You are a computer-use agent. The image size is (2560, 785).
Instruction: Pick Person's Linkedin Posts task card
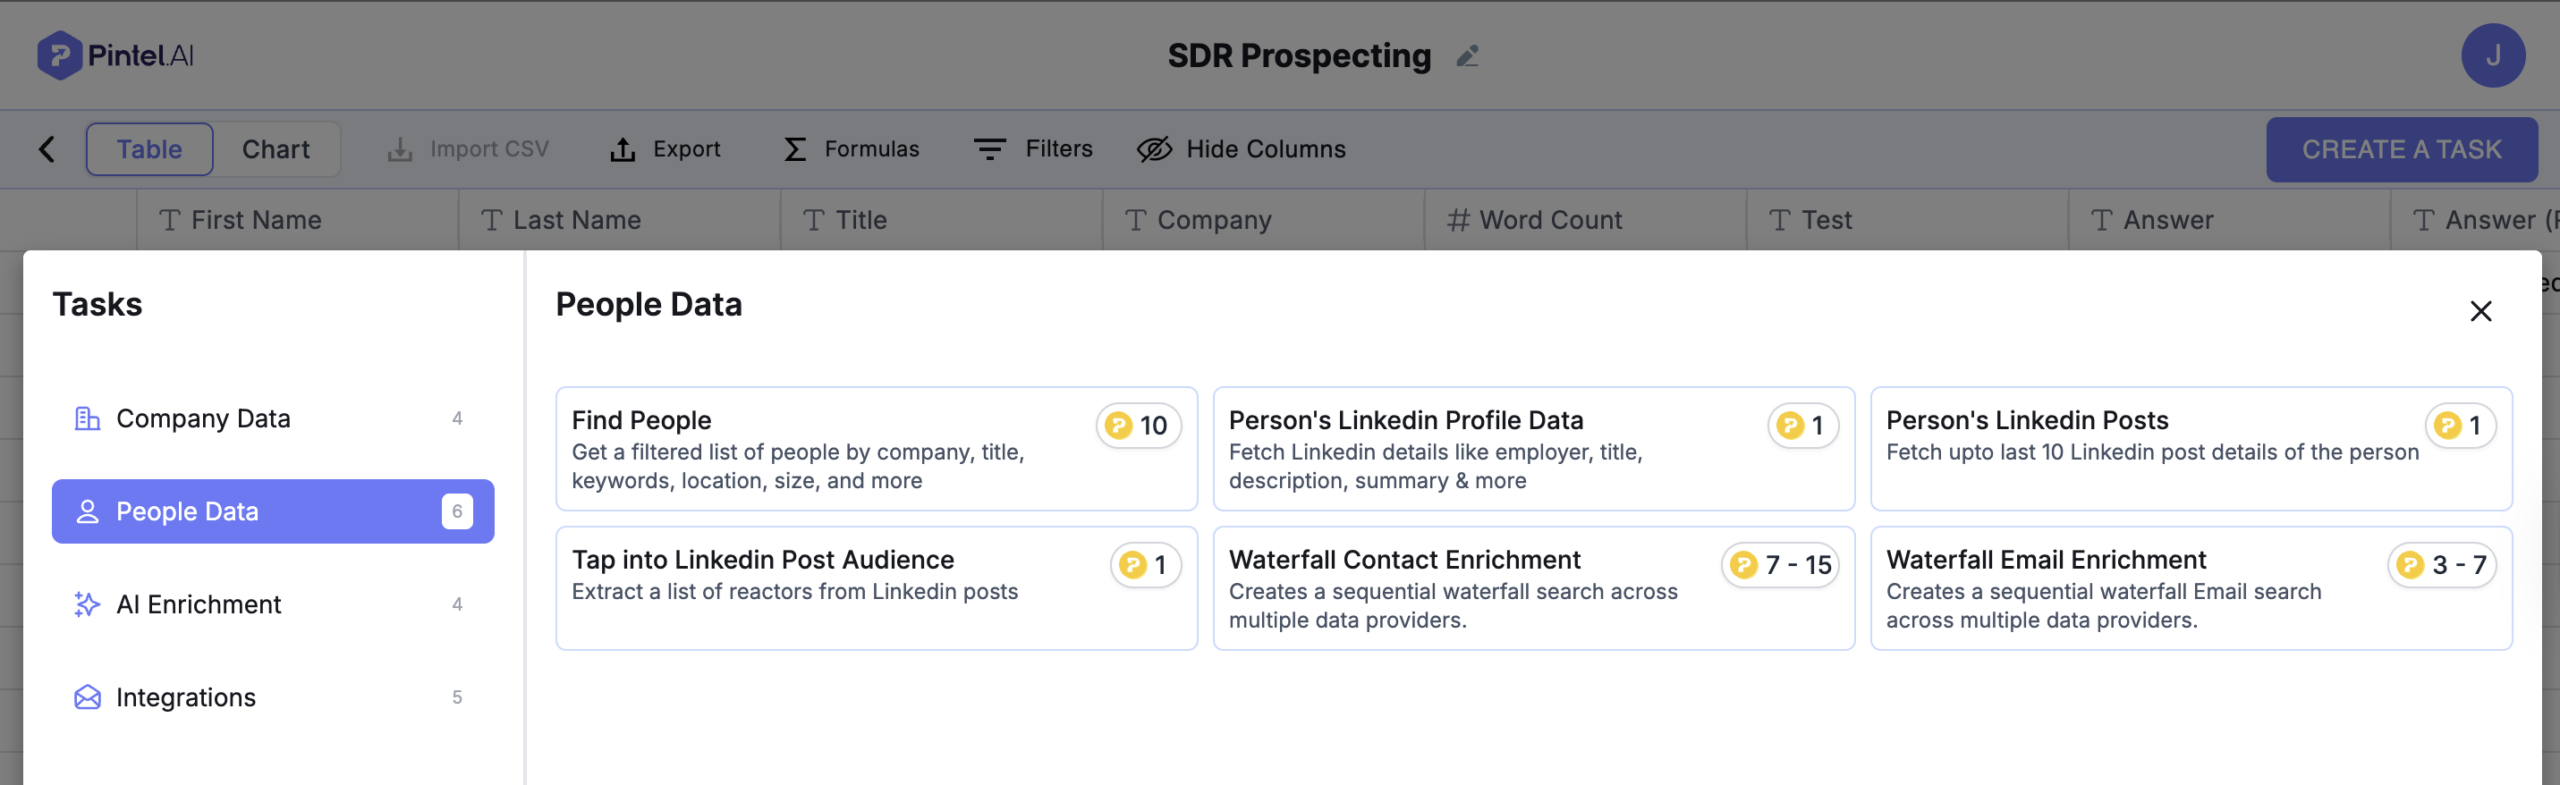[2190, 449]
